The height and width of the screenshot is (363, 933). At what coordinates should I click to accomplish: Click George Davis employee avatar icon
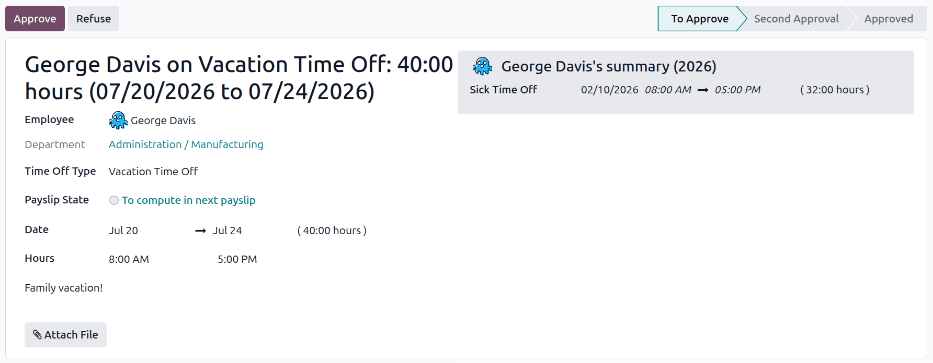tap(118, 120)
